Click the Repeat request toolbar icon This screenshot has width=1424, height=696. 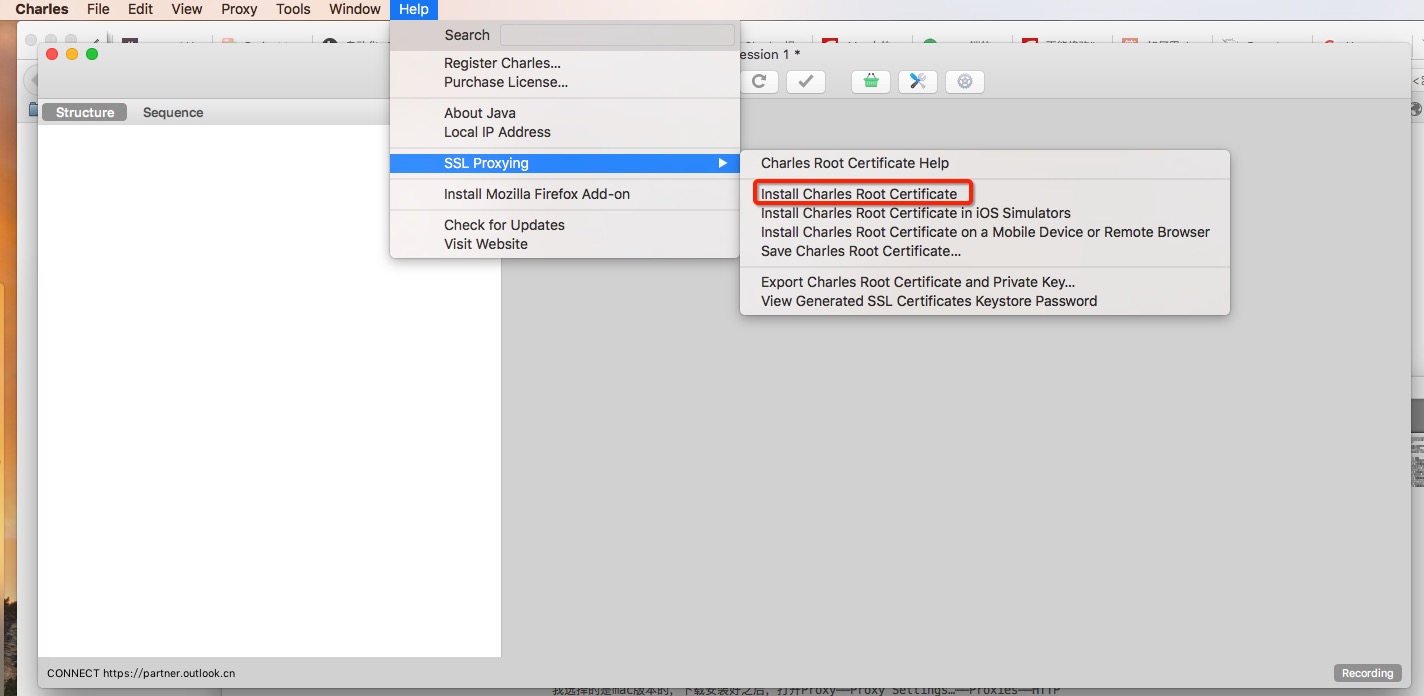759,81
